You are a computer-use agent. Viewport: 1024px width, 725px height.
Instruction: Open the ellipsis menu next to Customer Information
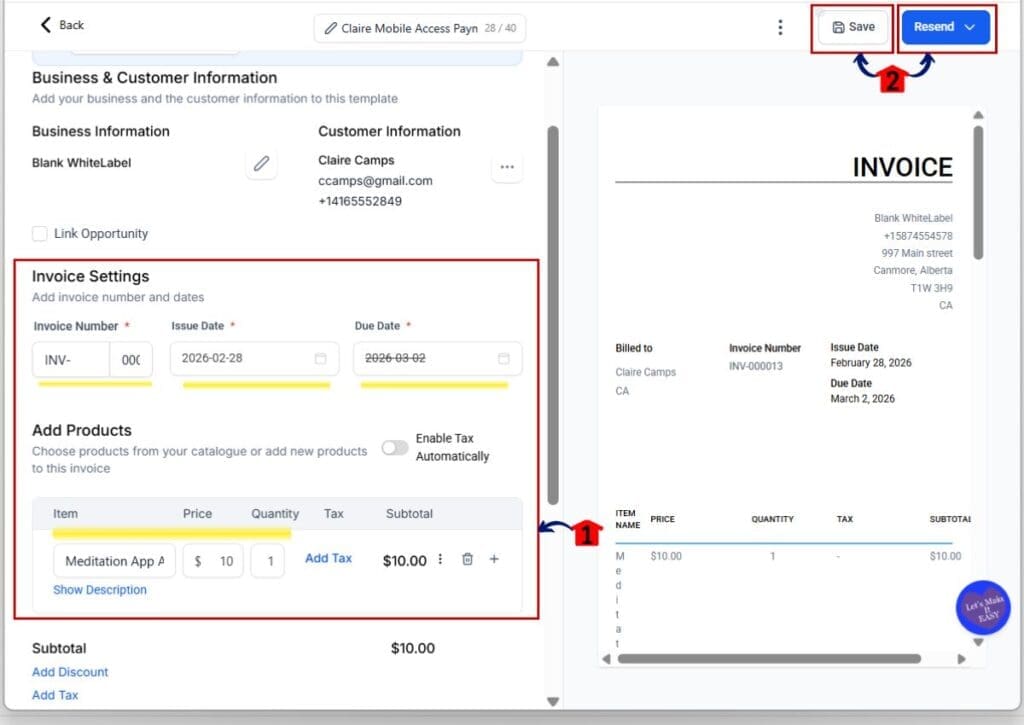[507, 168]
